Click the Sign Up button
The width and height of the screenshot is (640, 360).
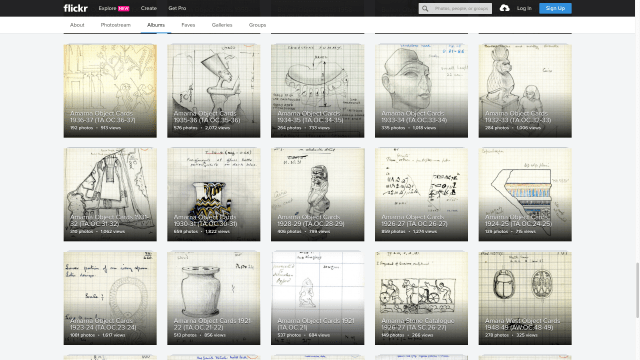tap(555, 8)
